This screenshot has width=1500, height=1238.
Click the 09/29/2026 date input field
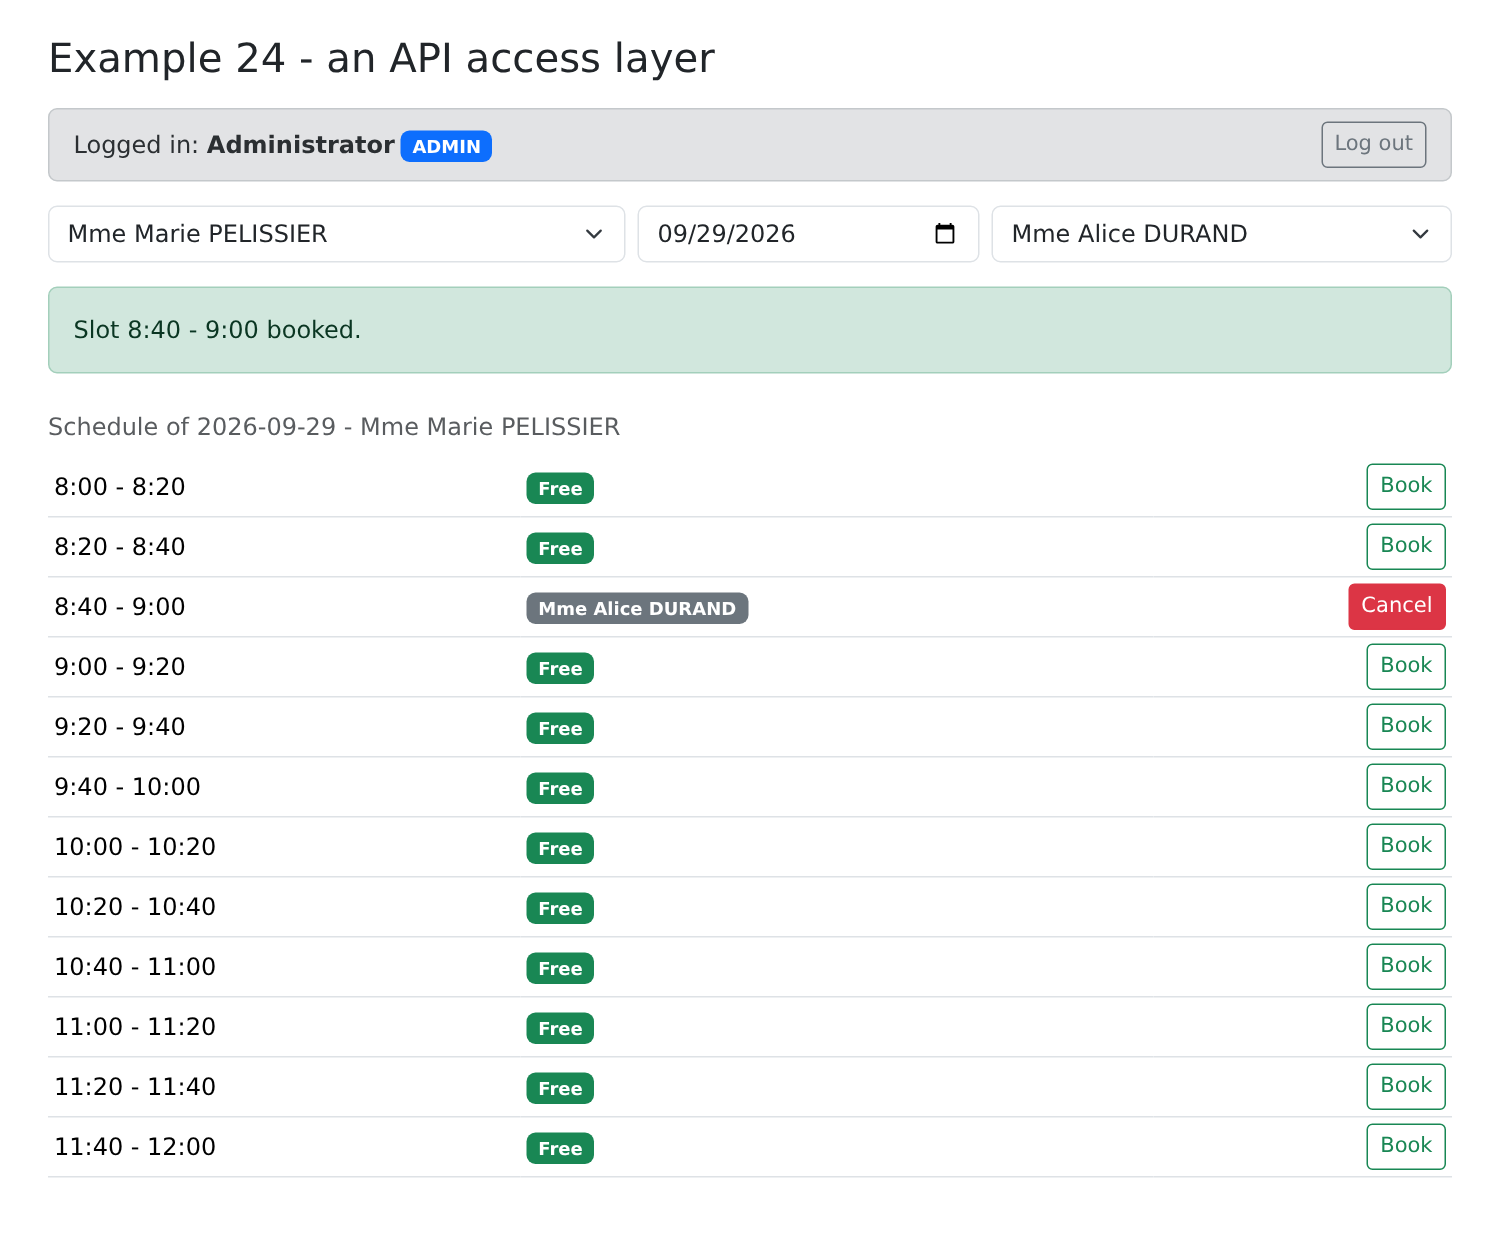tap(808, 234)
